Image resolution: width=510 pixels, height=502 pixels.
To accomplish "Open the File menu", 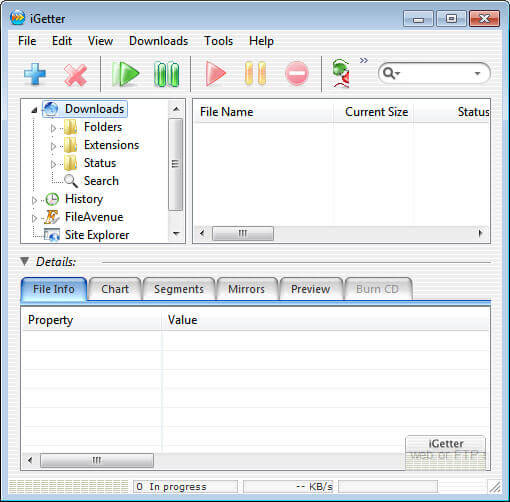I will point(27,41).
